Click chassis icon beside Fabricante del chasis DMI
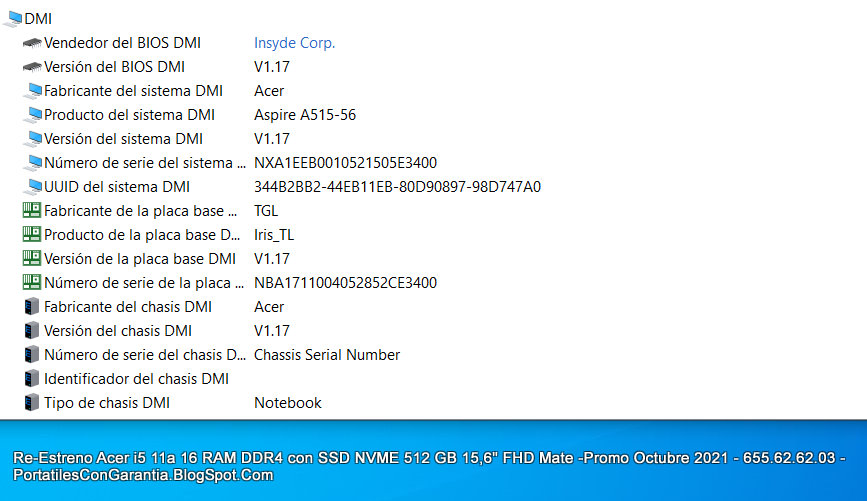Image resolution: width=867 pixels, height=501 pixels. [32, 306]
